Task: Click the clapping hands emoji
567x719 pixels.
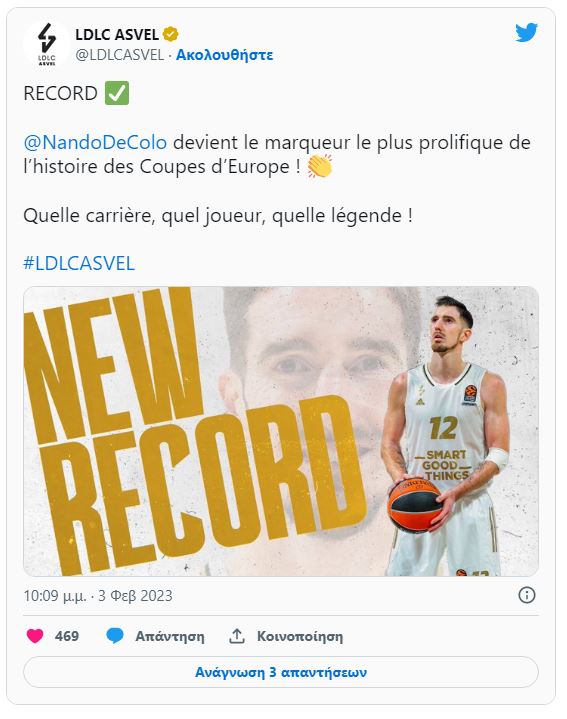Action: click(x=319, y=166)
